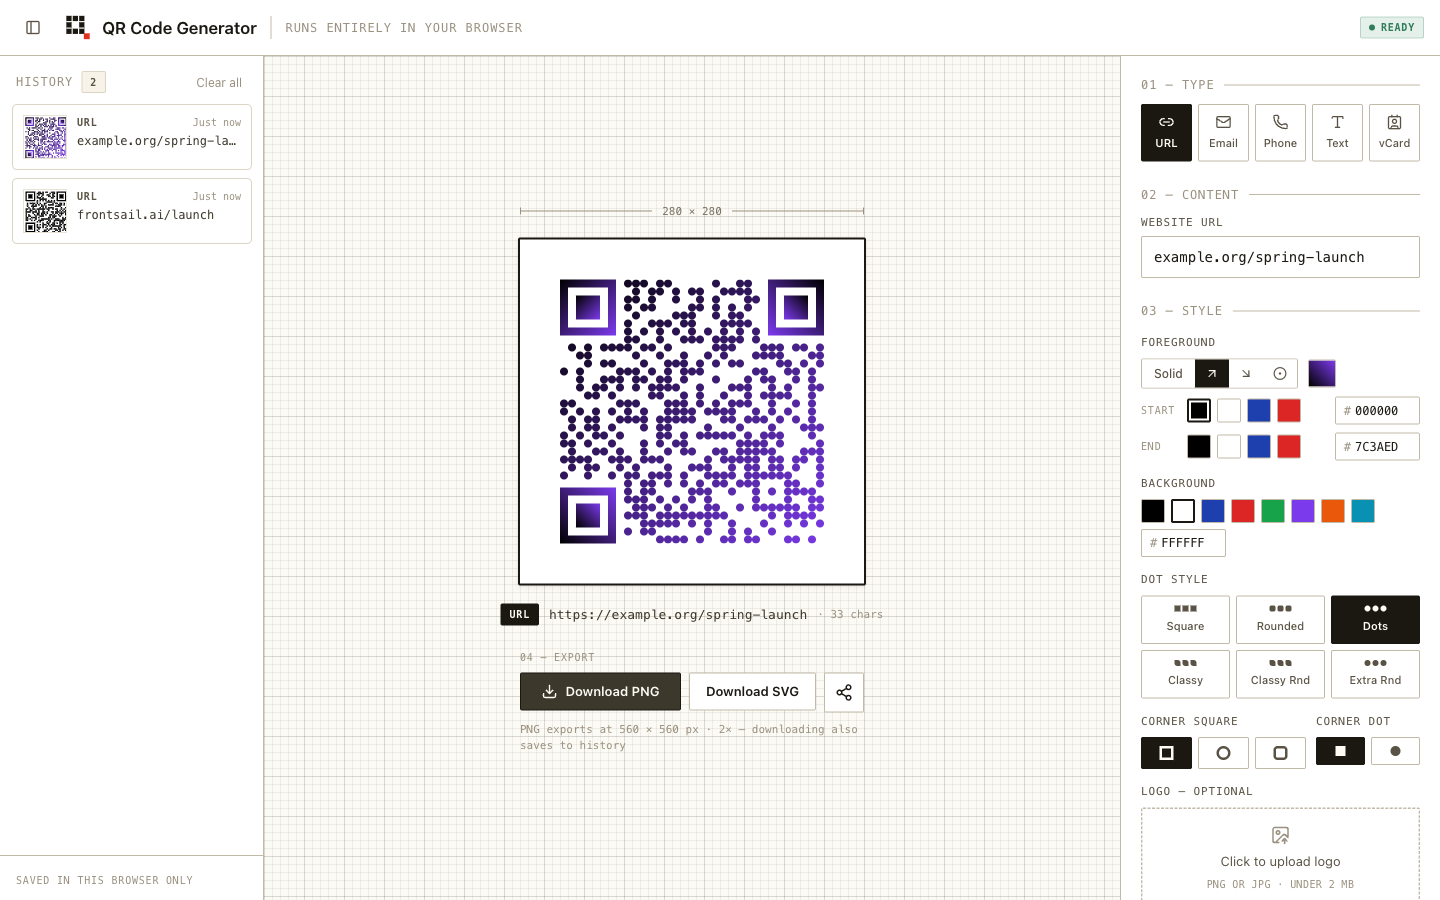Image resolution: width=1440 pixels, height=900 pixels.
Task: Click the https://example.org/spring-launch encoded URL text
Action: pos(678,615)
